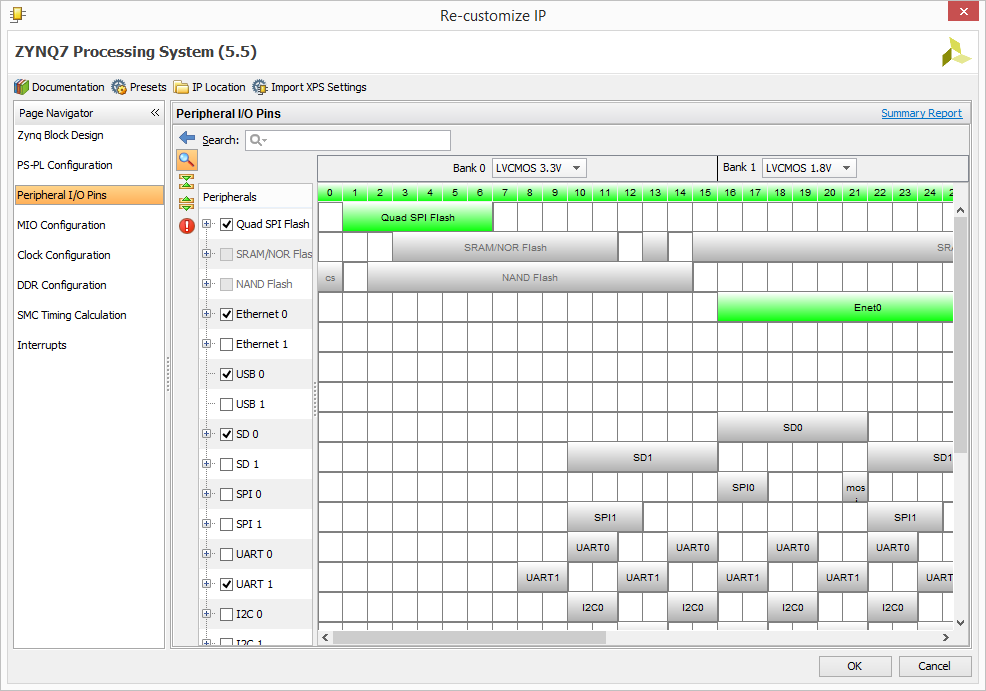The height and width of the screenshot is (691, 986).
Task: Click the collapse all icon
Action: 187,182
